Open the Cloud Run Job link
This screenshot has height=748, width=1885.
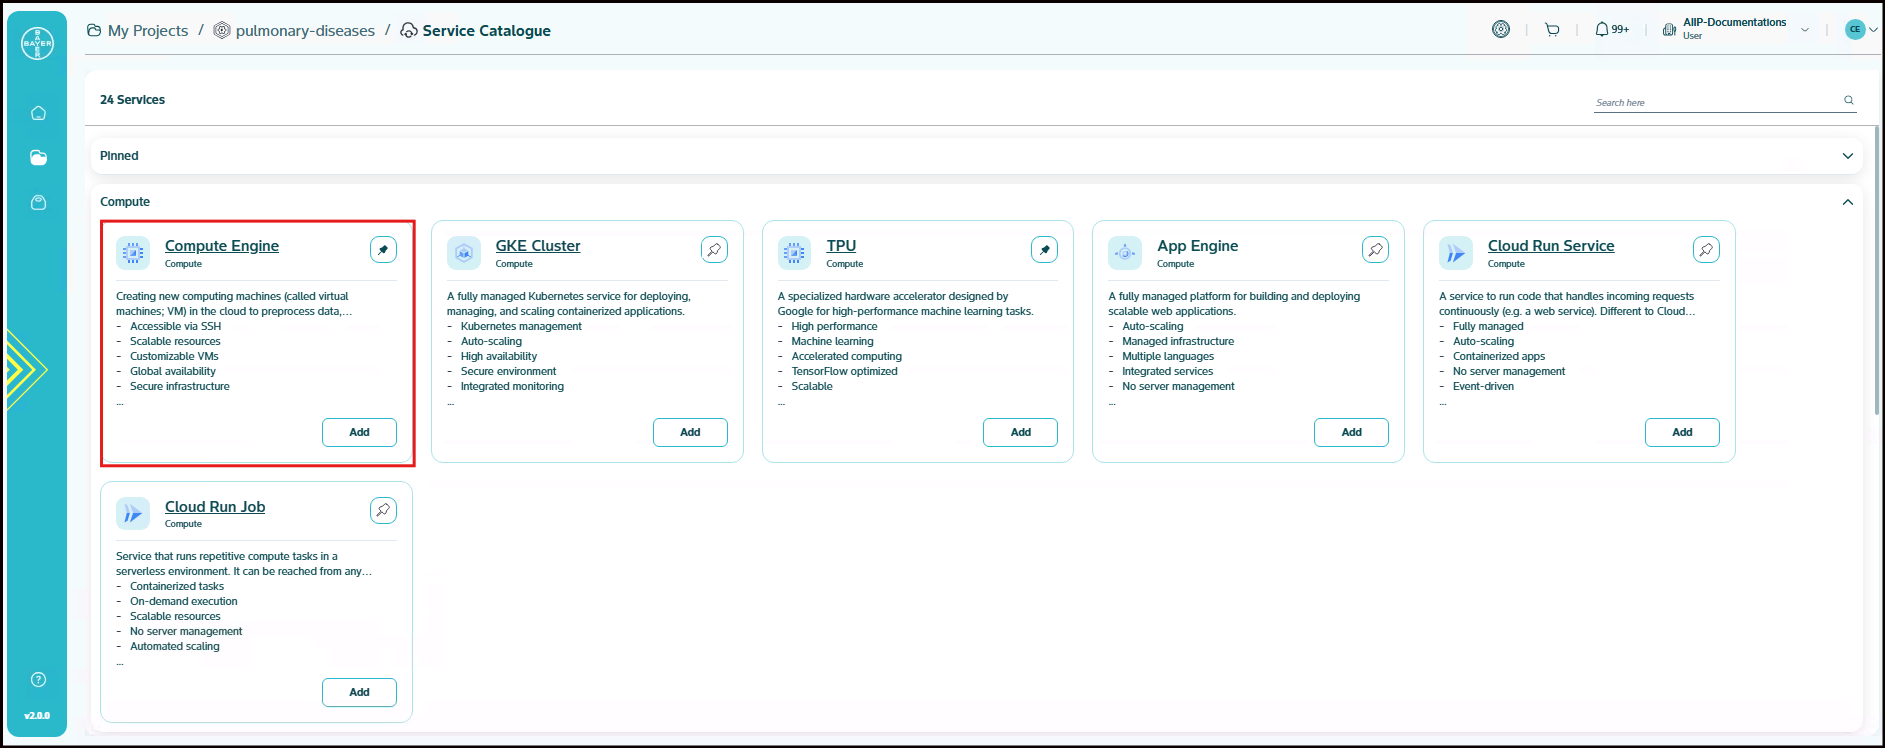(215, 507)
